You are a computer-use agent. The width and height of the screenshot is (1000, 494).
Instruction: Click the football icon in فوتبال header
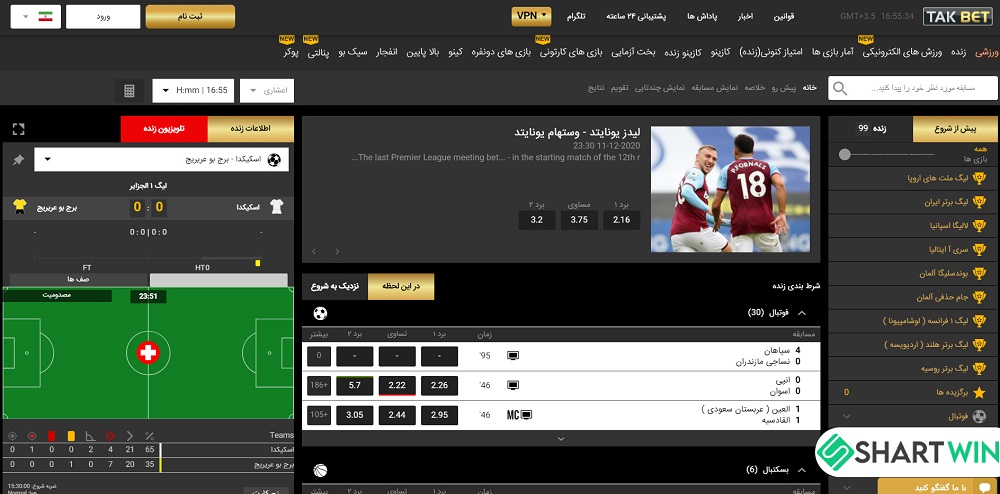coord(320,313)
